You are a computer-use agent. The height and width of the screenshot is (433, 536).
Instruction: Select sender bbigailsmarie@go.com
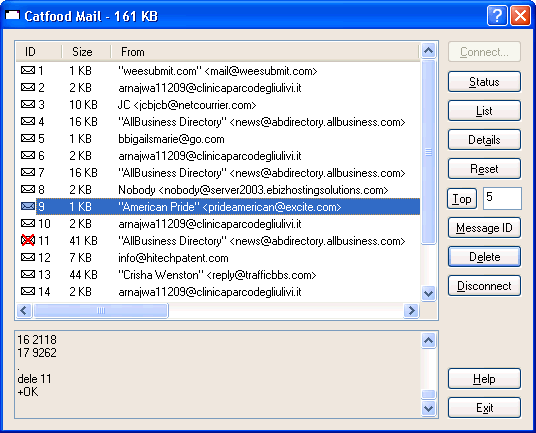pos(171,139)
